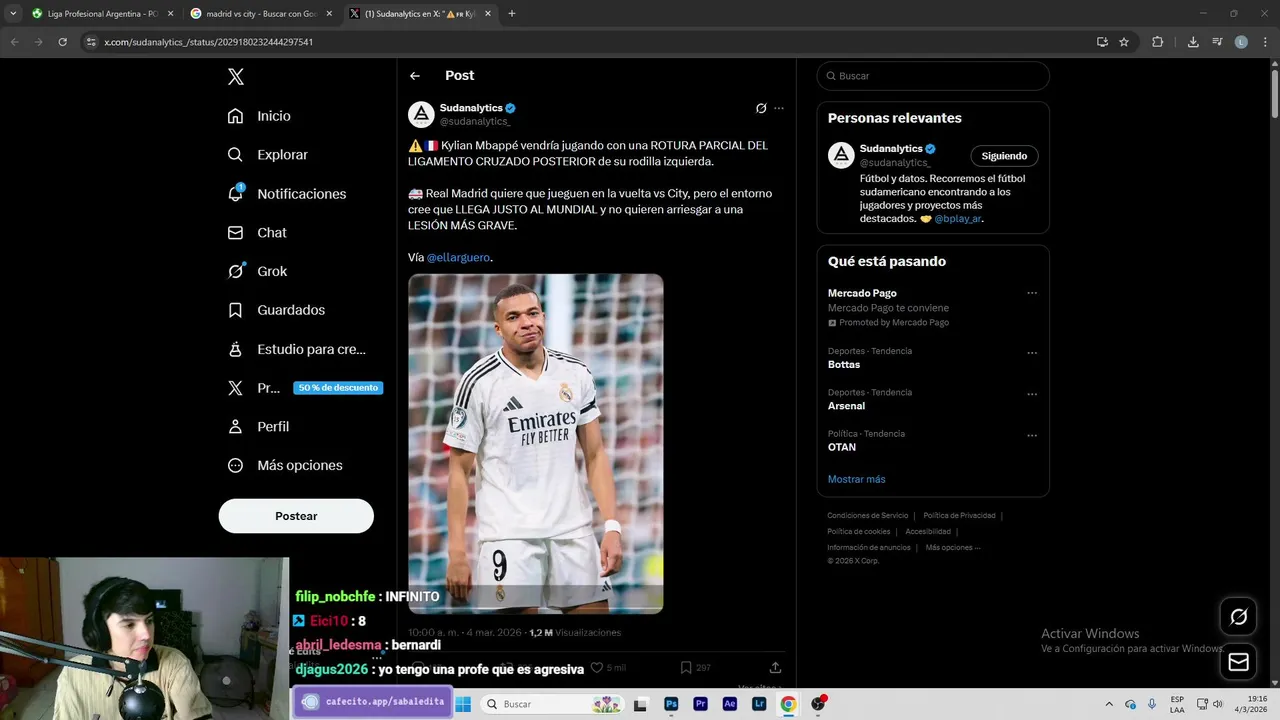Click the address bar URL

tap(208, 42)
